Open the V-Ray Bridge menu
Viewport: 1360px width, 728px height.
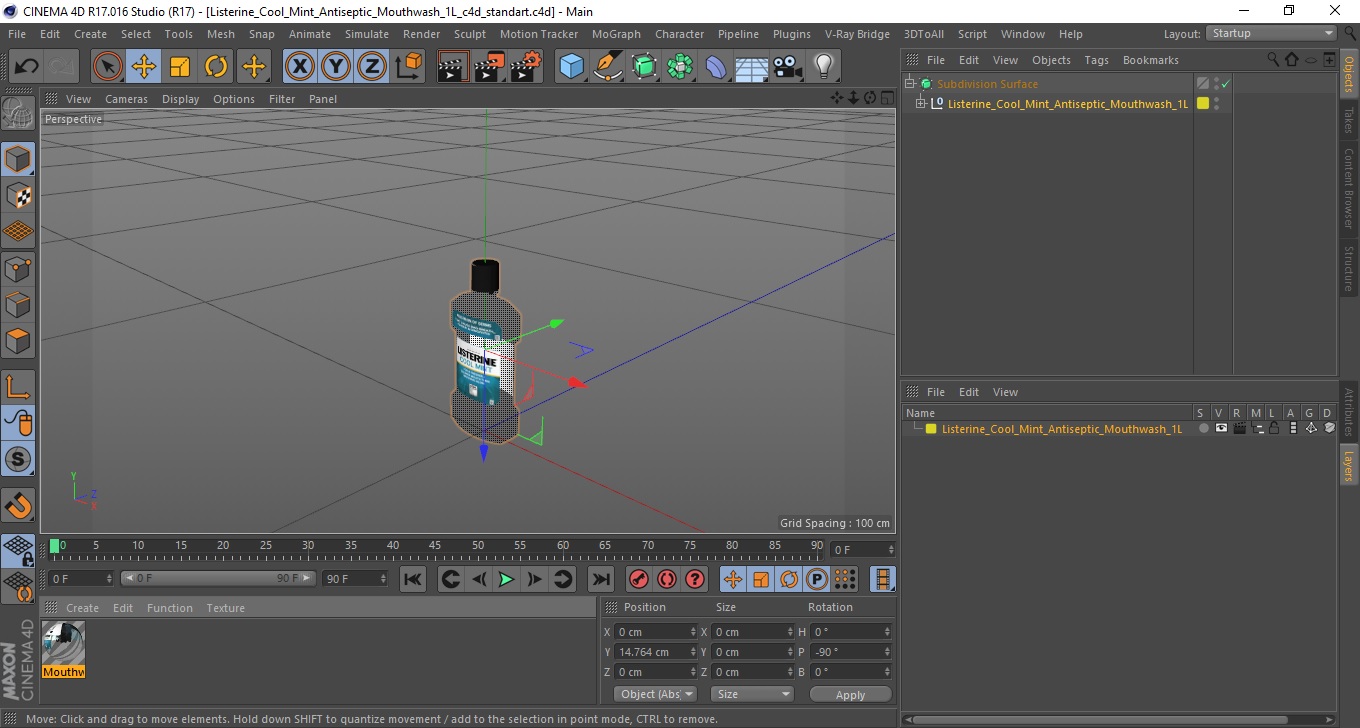[x=857, y=34]
